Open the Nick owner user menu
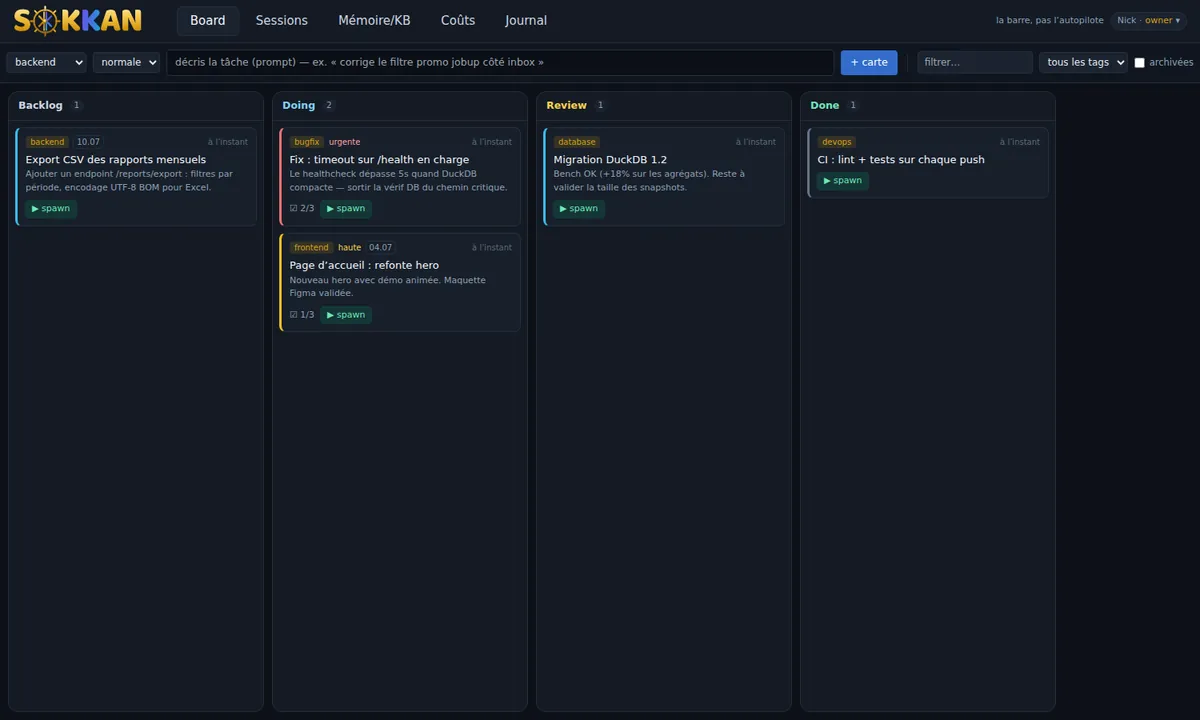Screen dimensions: 1200x720 click(1148, 20)
